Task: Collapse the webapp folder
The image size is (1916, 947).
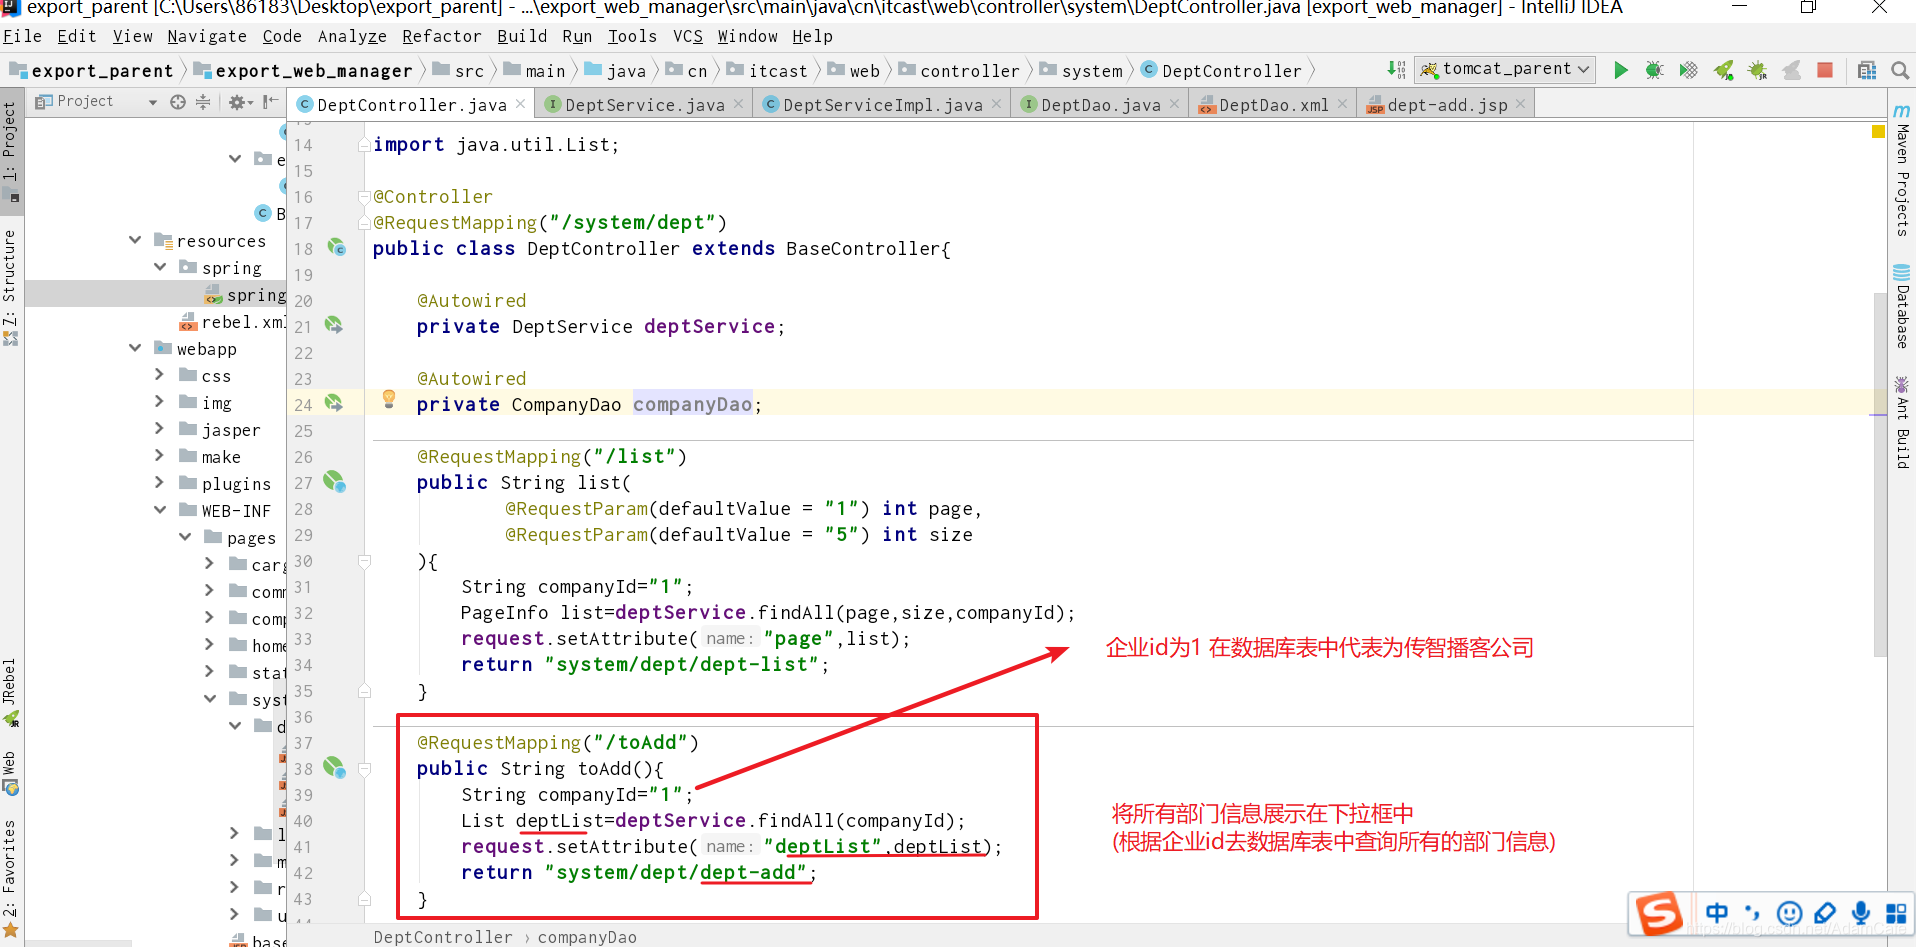Action: coord(135,348)
